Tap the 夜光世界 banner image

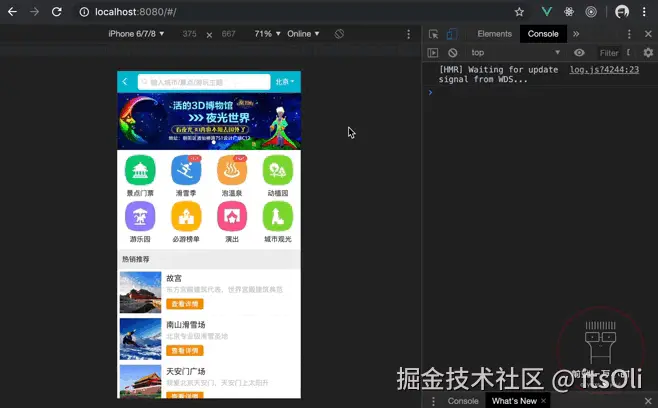point(209,121)
